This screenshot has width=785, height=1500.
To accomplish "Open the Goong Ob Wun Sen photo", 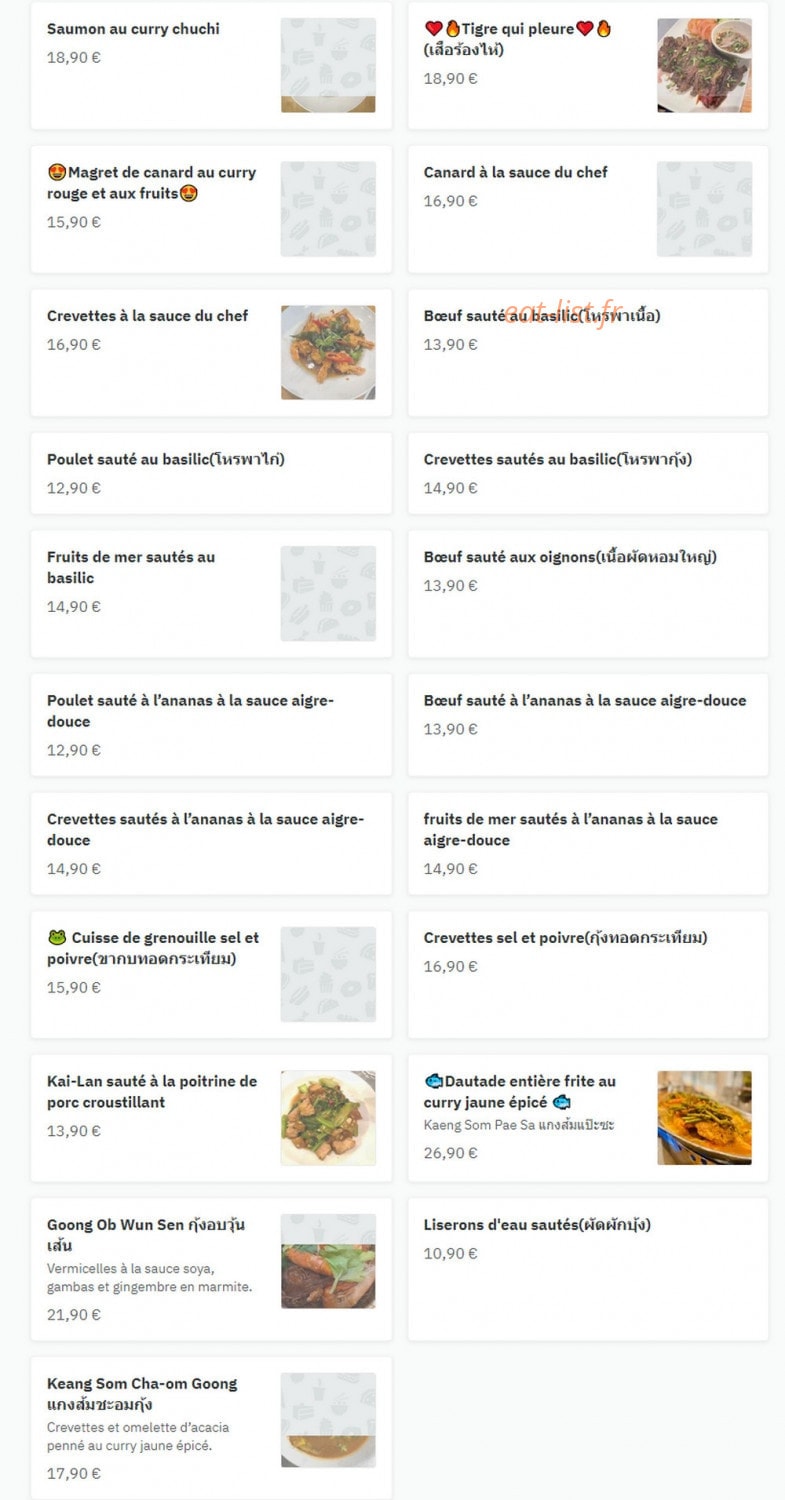I will pyautogui.click(x=328, y=1261).
